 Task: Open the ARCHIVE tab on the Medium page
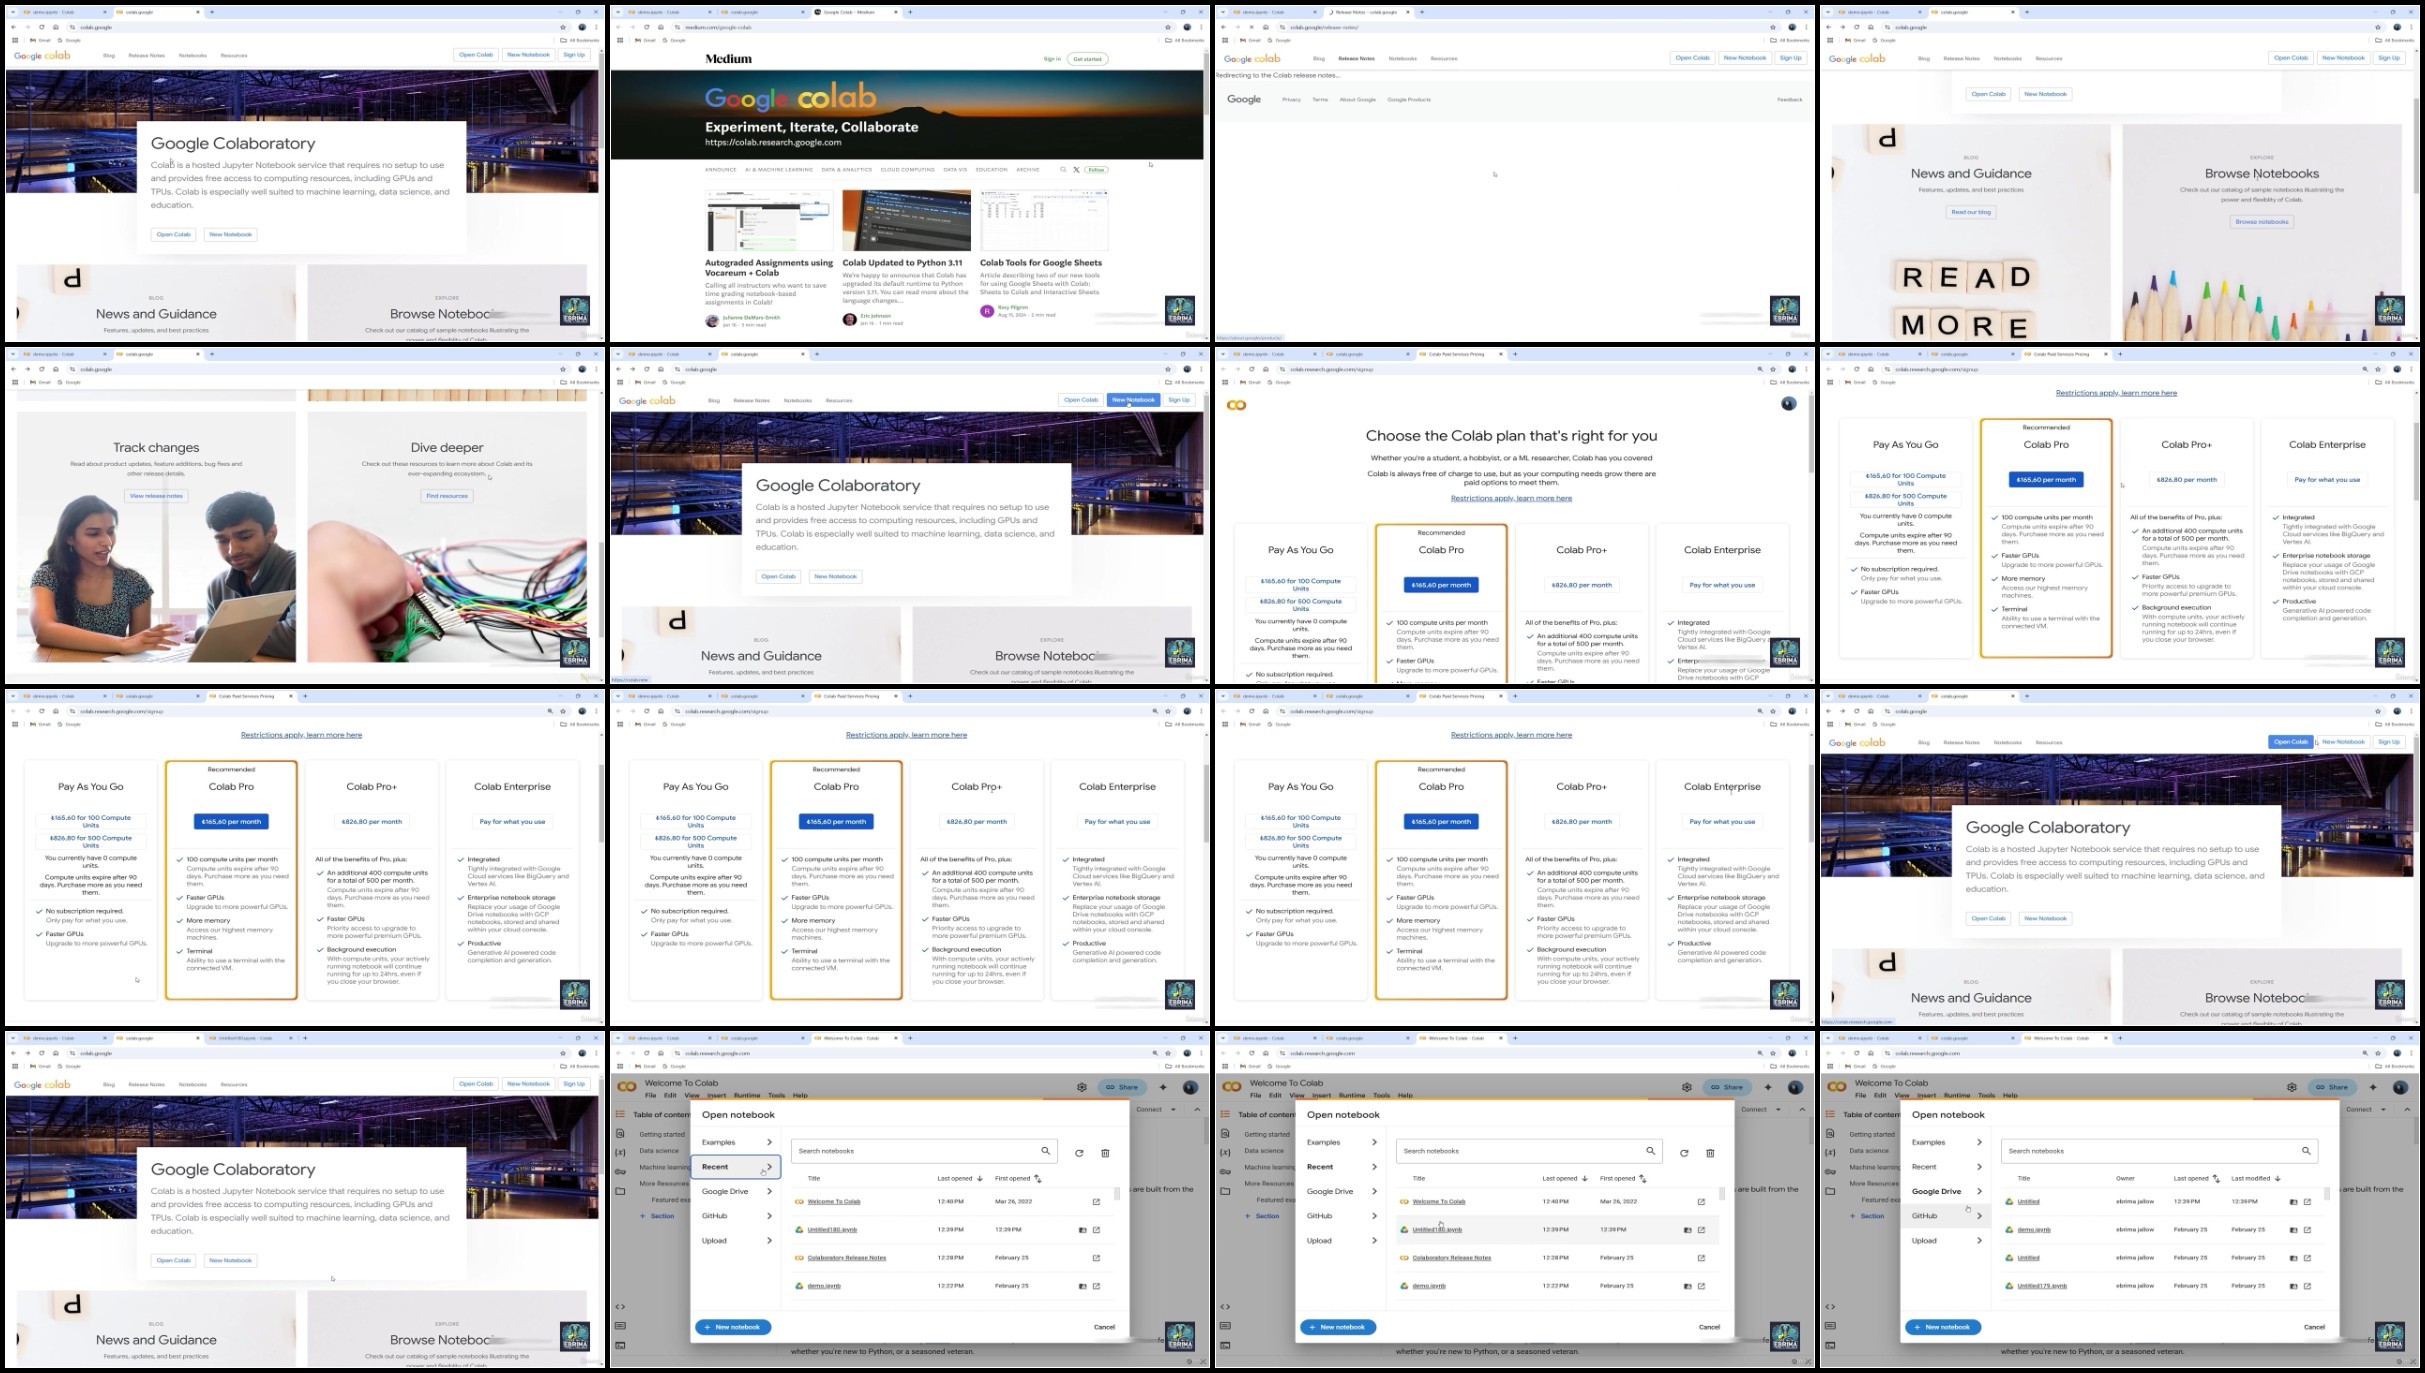tap(1028, 170)
